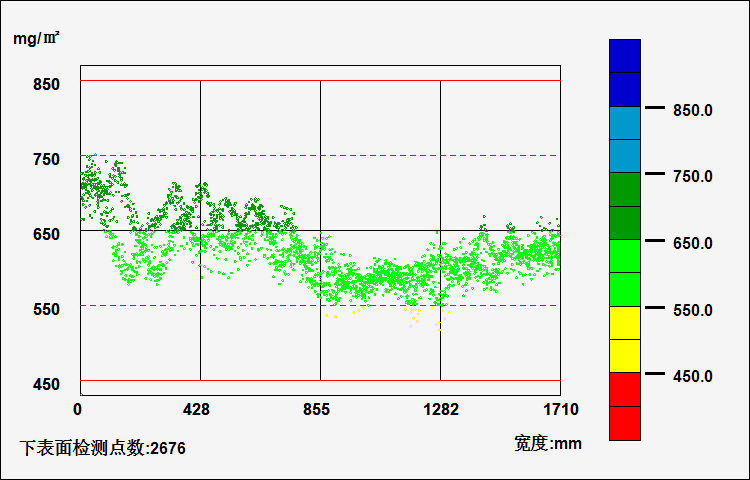This screenshot has height=480, width=750.
Task: Click the bright green legend color band
Action: (x=624, y=273)
